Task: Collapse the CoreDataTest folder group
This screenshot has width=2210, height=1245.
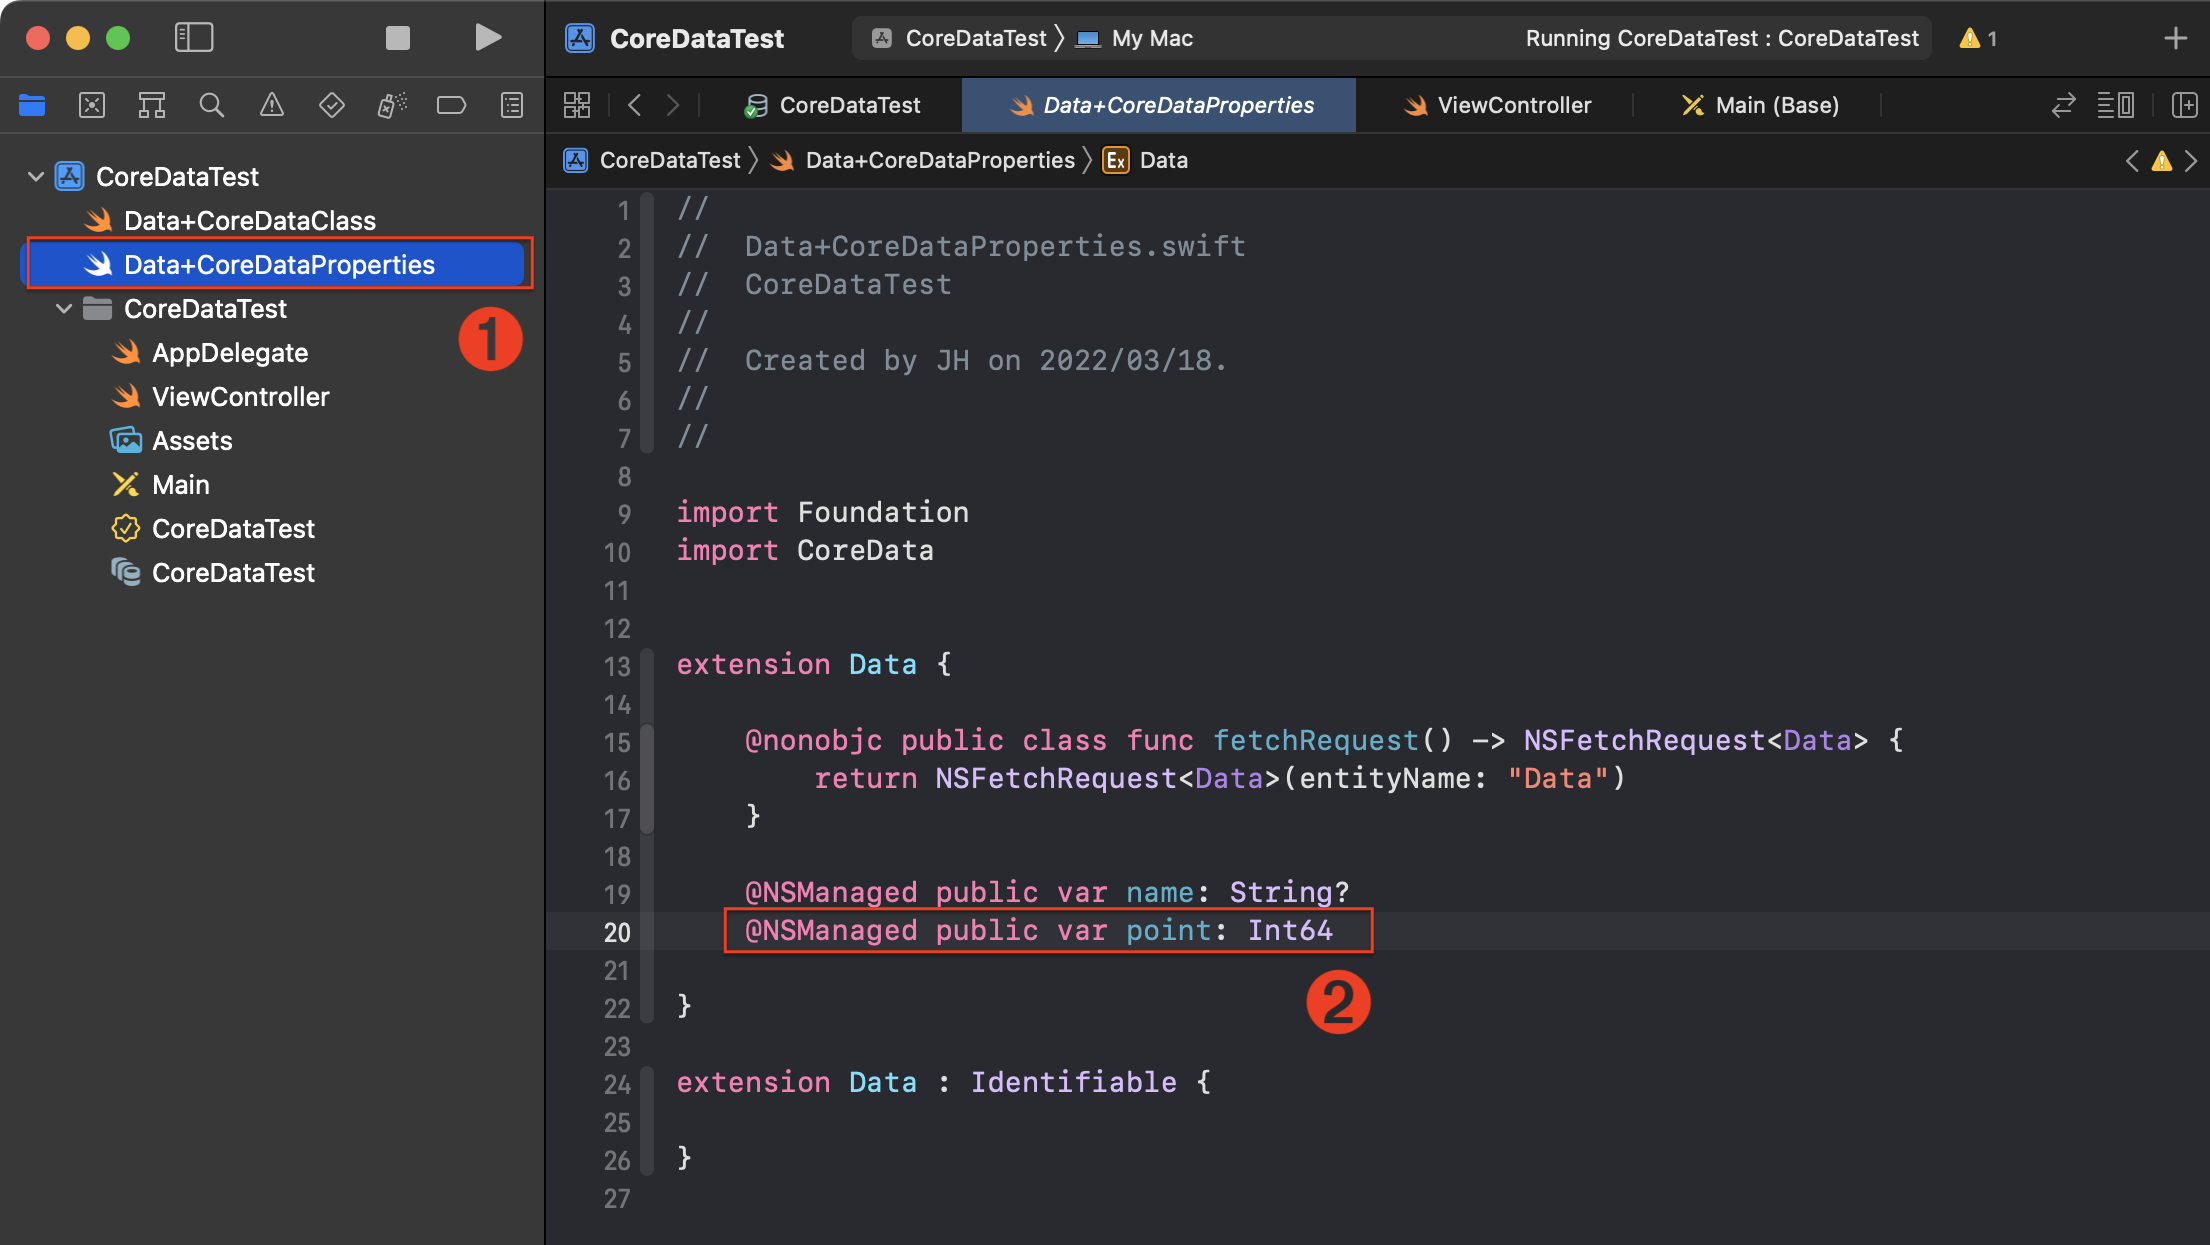Action: click(64, 309)
